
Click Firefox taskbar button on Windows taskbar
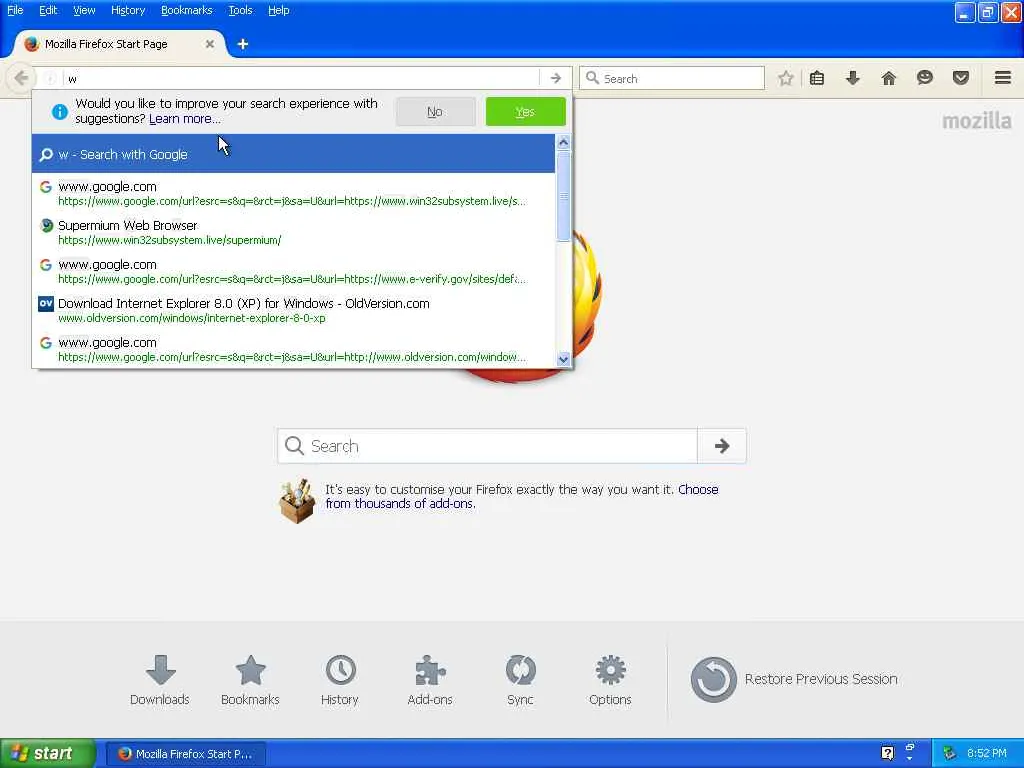point(186,754)
